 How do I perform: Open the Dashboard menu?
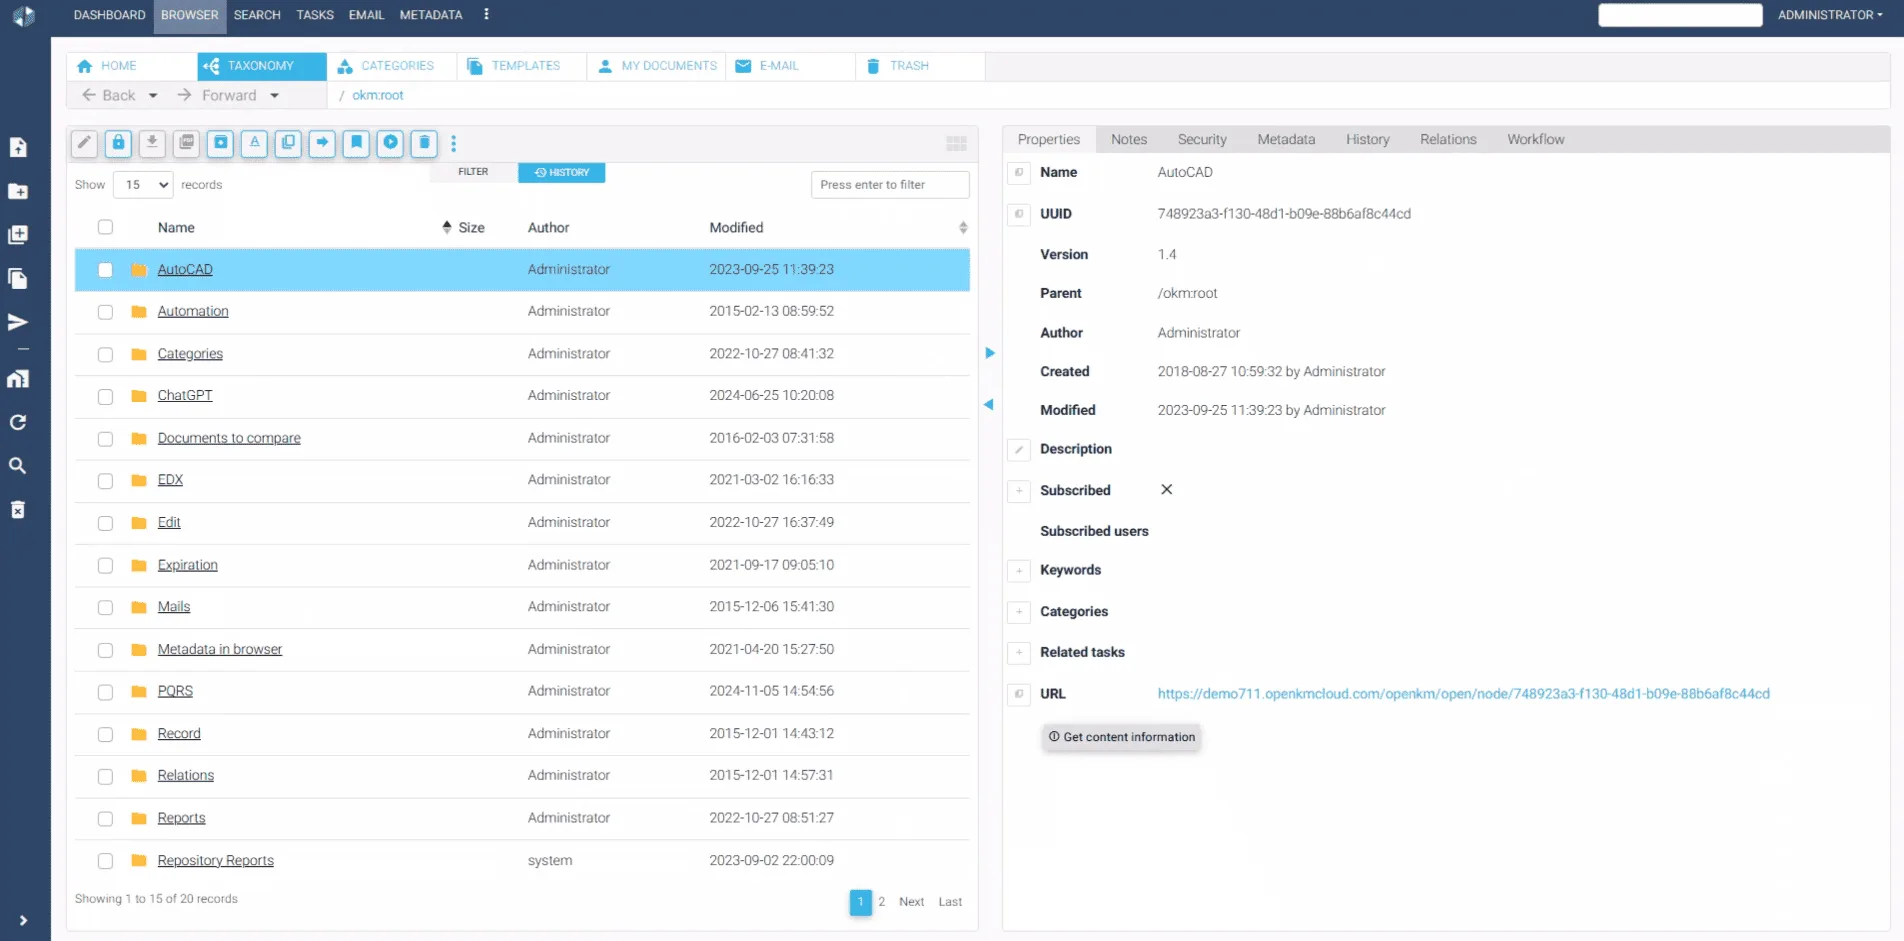[x=109, y=15]
